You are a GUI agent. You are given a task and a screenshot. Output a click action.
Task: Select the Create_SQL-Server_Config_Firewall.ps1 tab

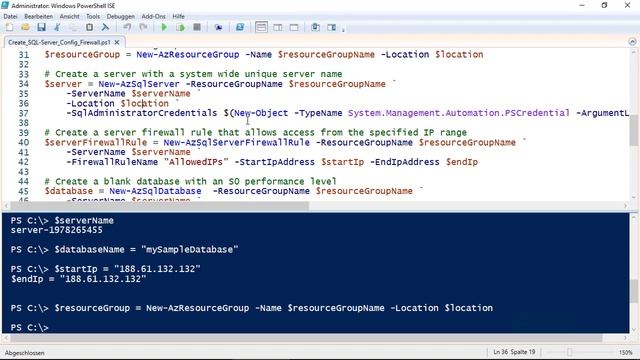[x=59, y=42]
